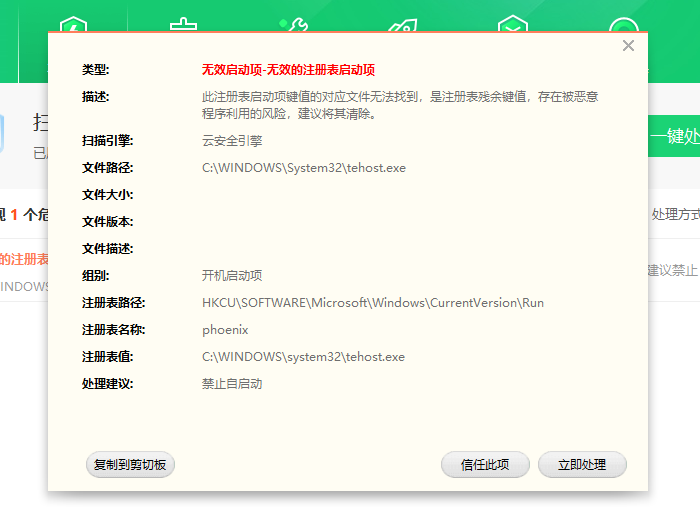Open the rocket speed-up icon in toolbar
The image size is (700, 519).
coord(403,25)
